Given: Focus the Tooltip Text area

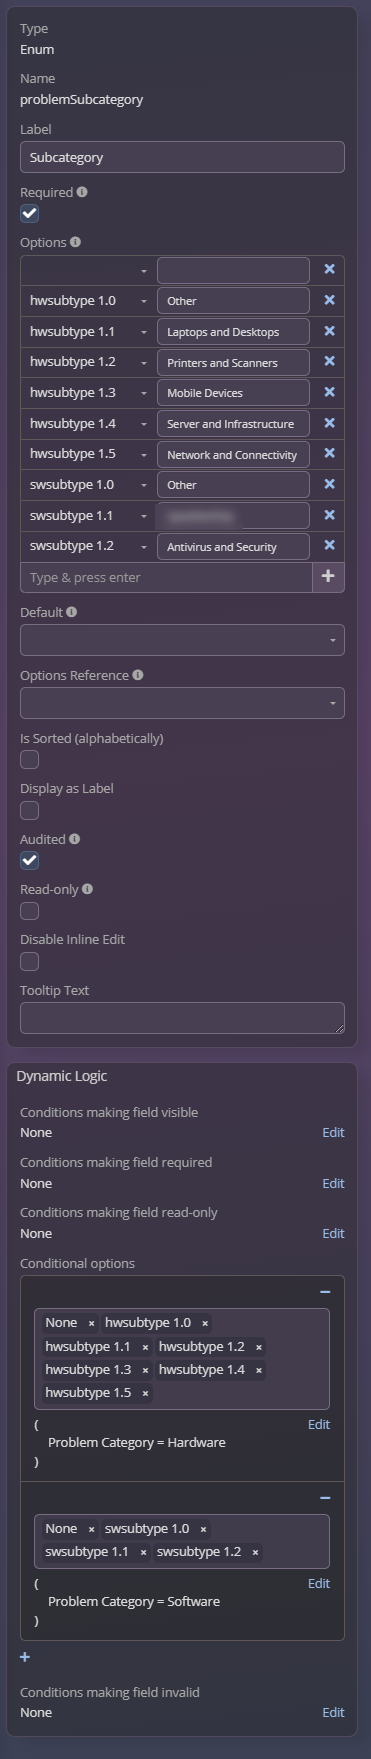Looking at the screenshot, I should coord(182,1018).
